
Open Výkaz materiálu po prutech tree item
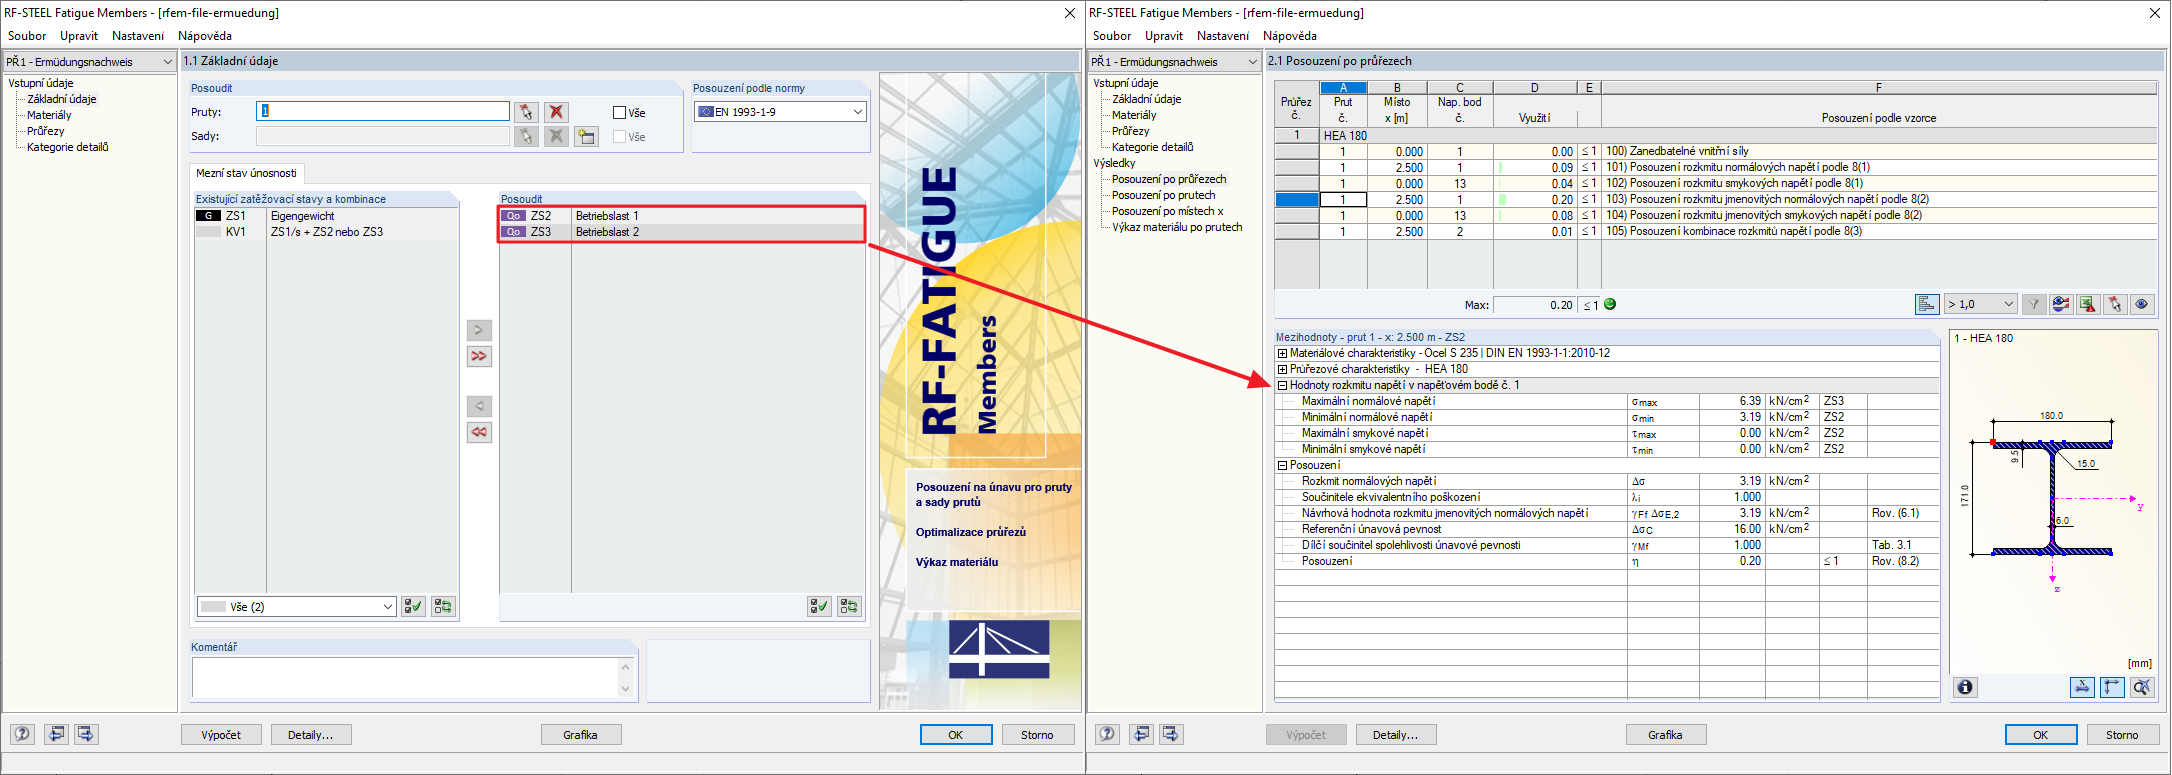click(1177, 227)
